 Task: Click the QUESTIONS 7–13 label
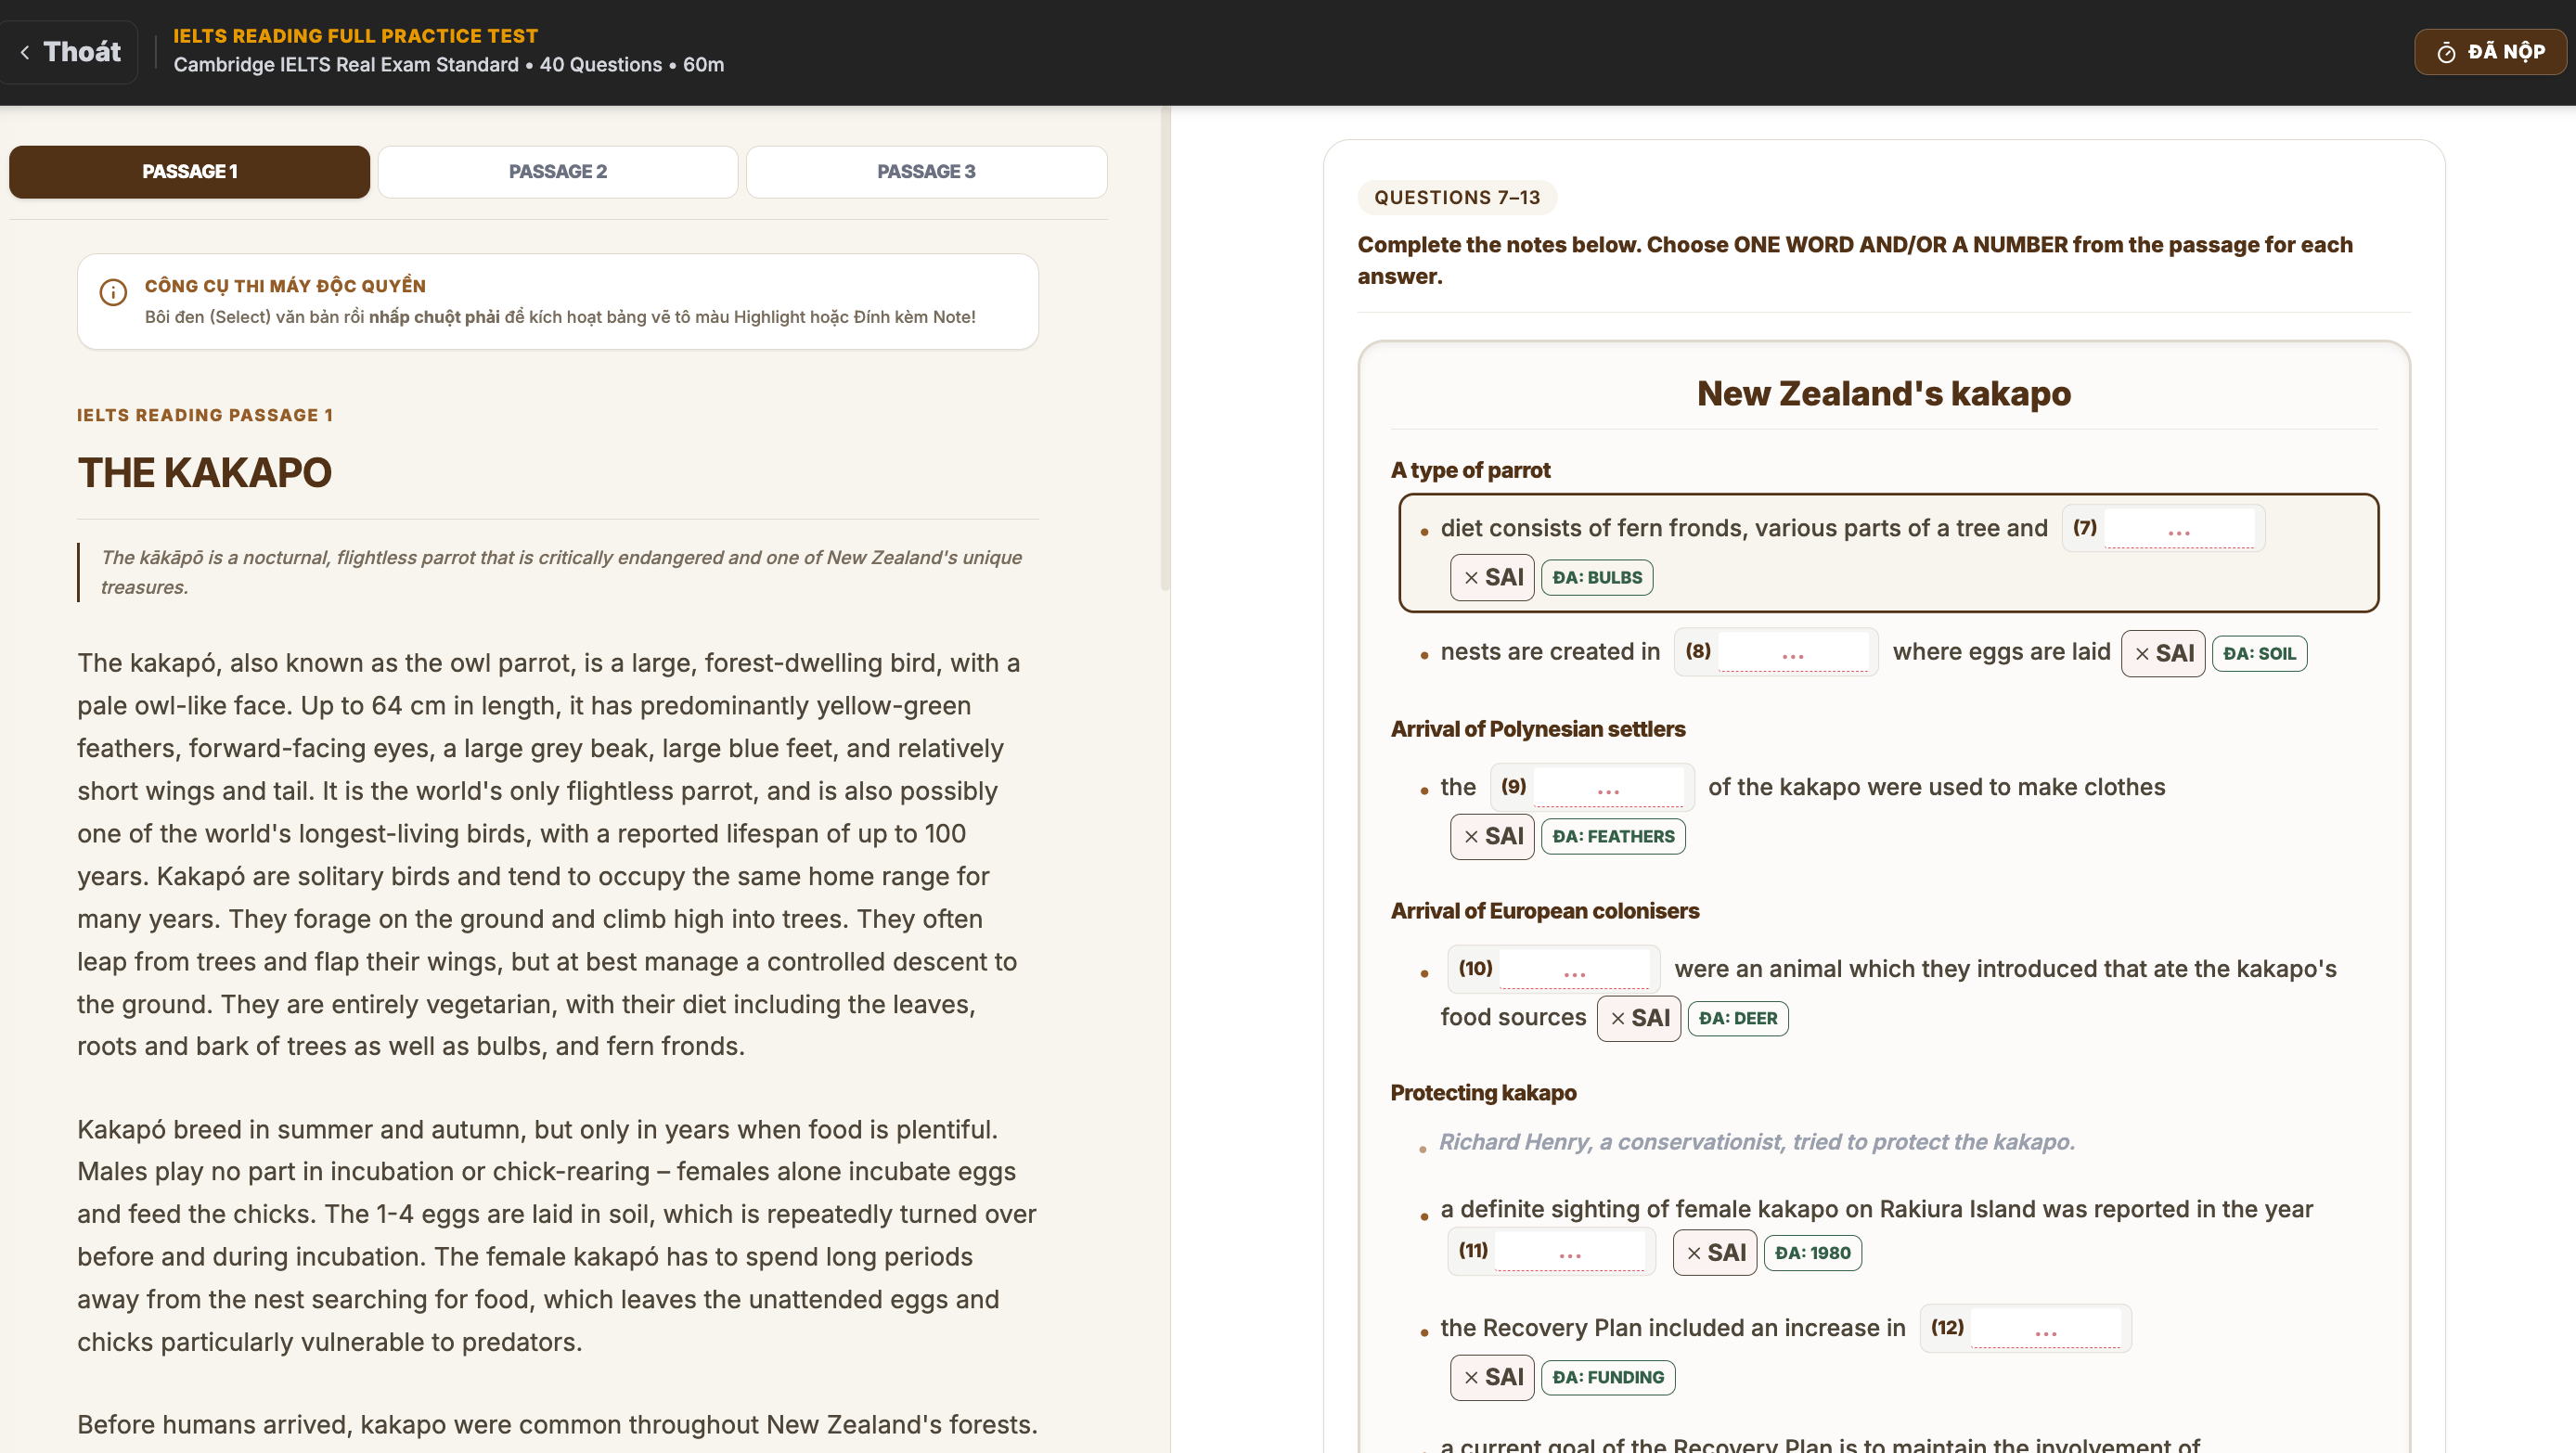[x=1457, y=198]
